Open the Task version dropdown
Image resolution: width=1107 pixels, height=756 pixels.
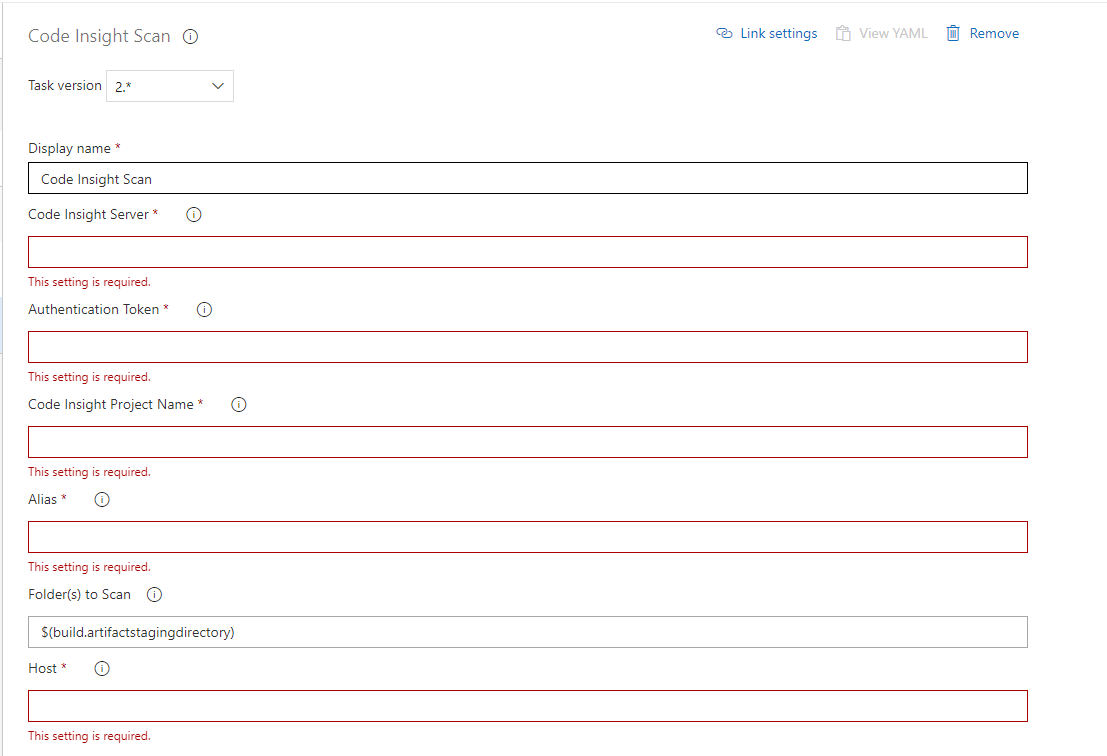[169, 87]
